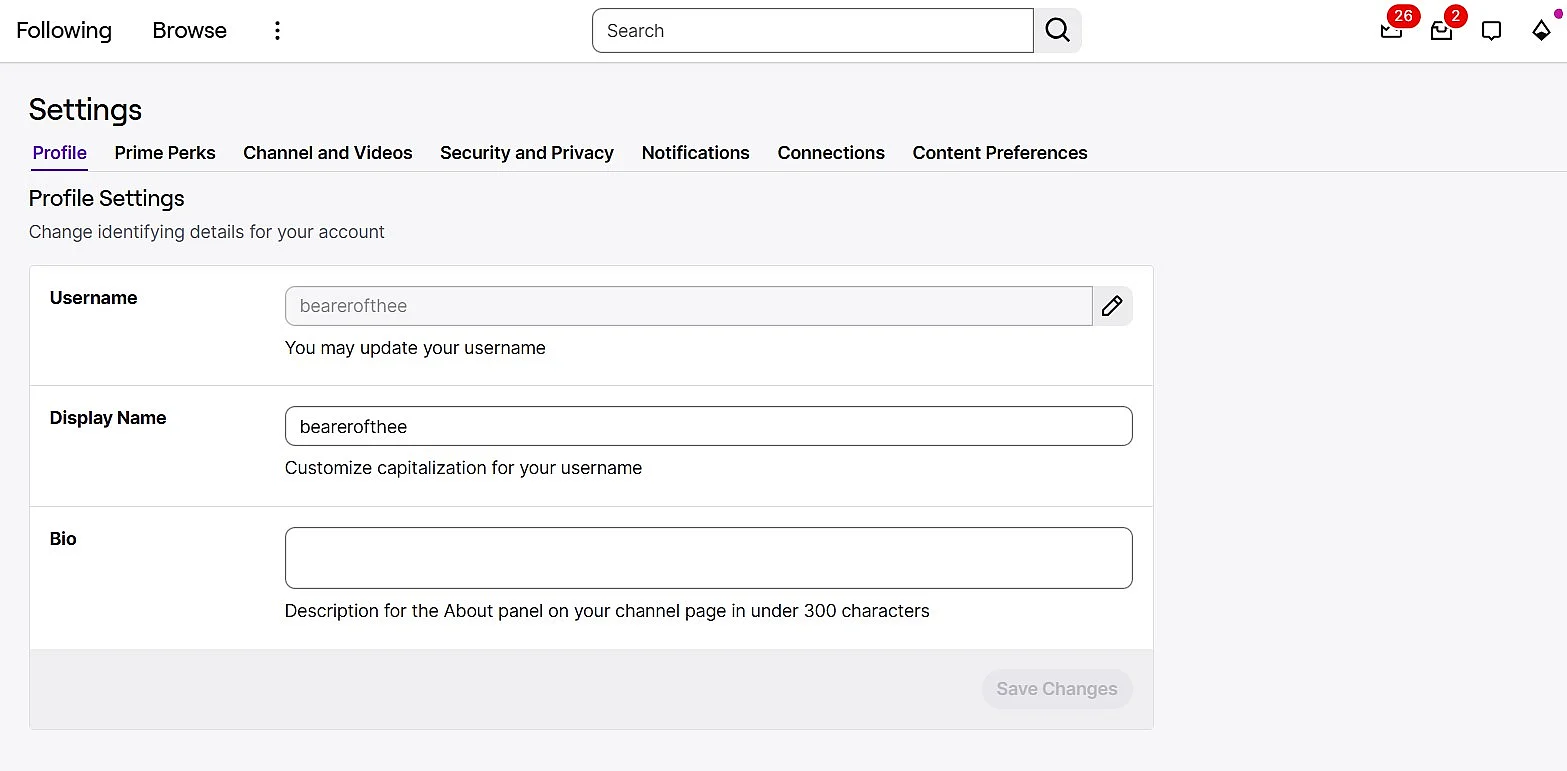
Task: Open the tray icon with 2 badge
Action: point(1441,31)
